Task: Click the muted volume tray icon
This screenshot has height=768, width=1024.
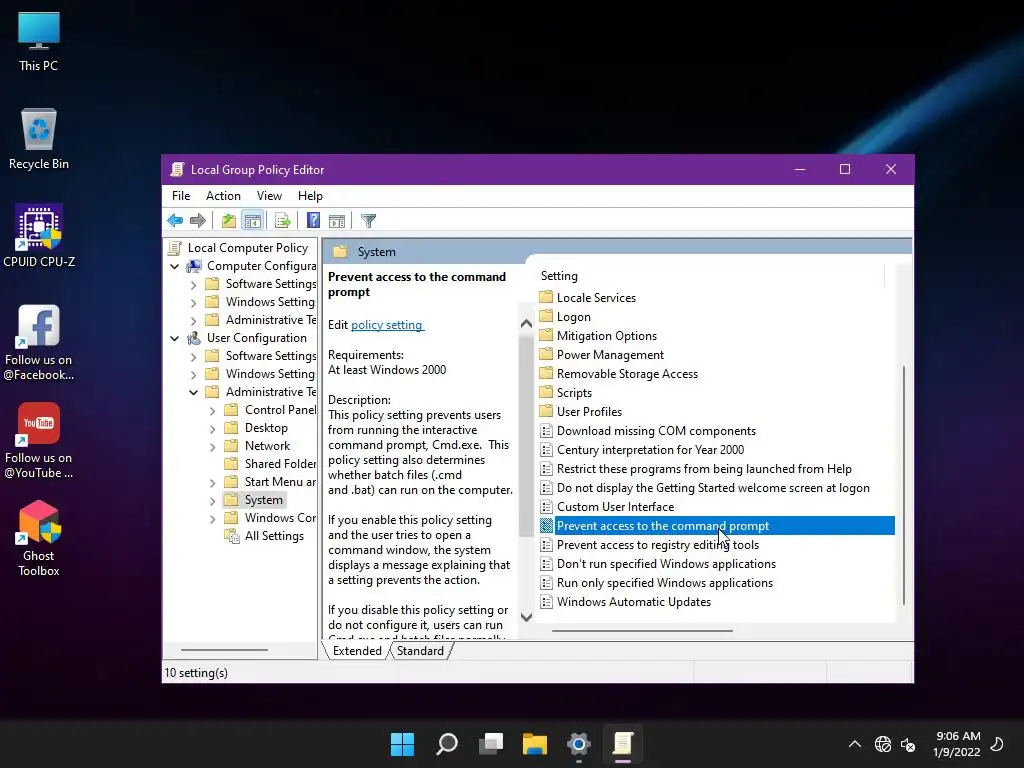Action: (908, 744)
